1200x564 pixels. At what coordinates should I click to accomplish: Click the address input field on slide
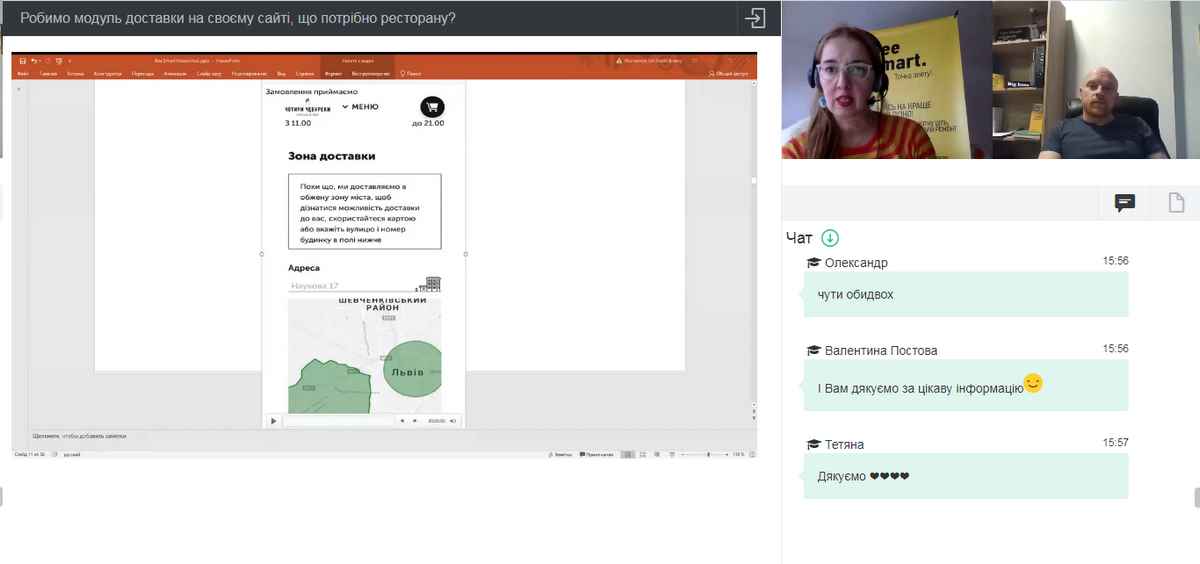click(x=353, y=286)
